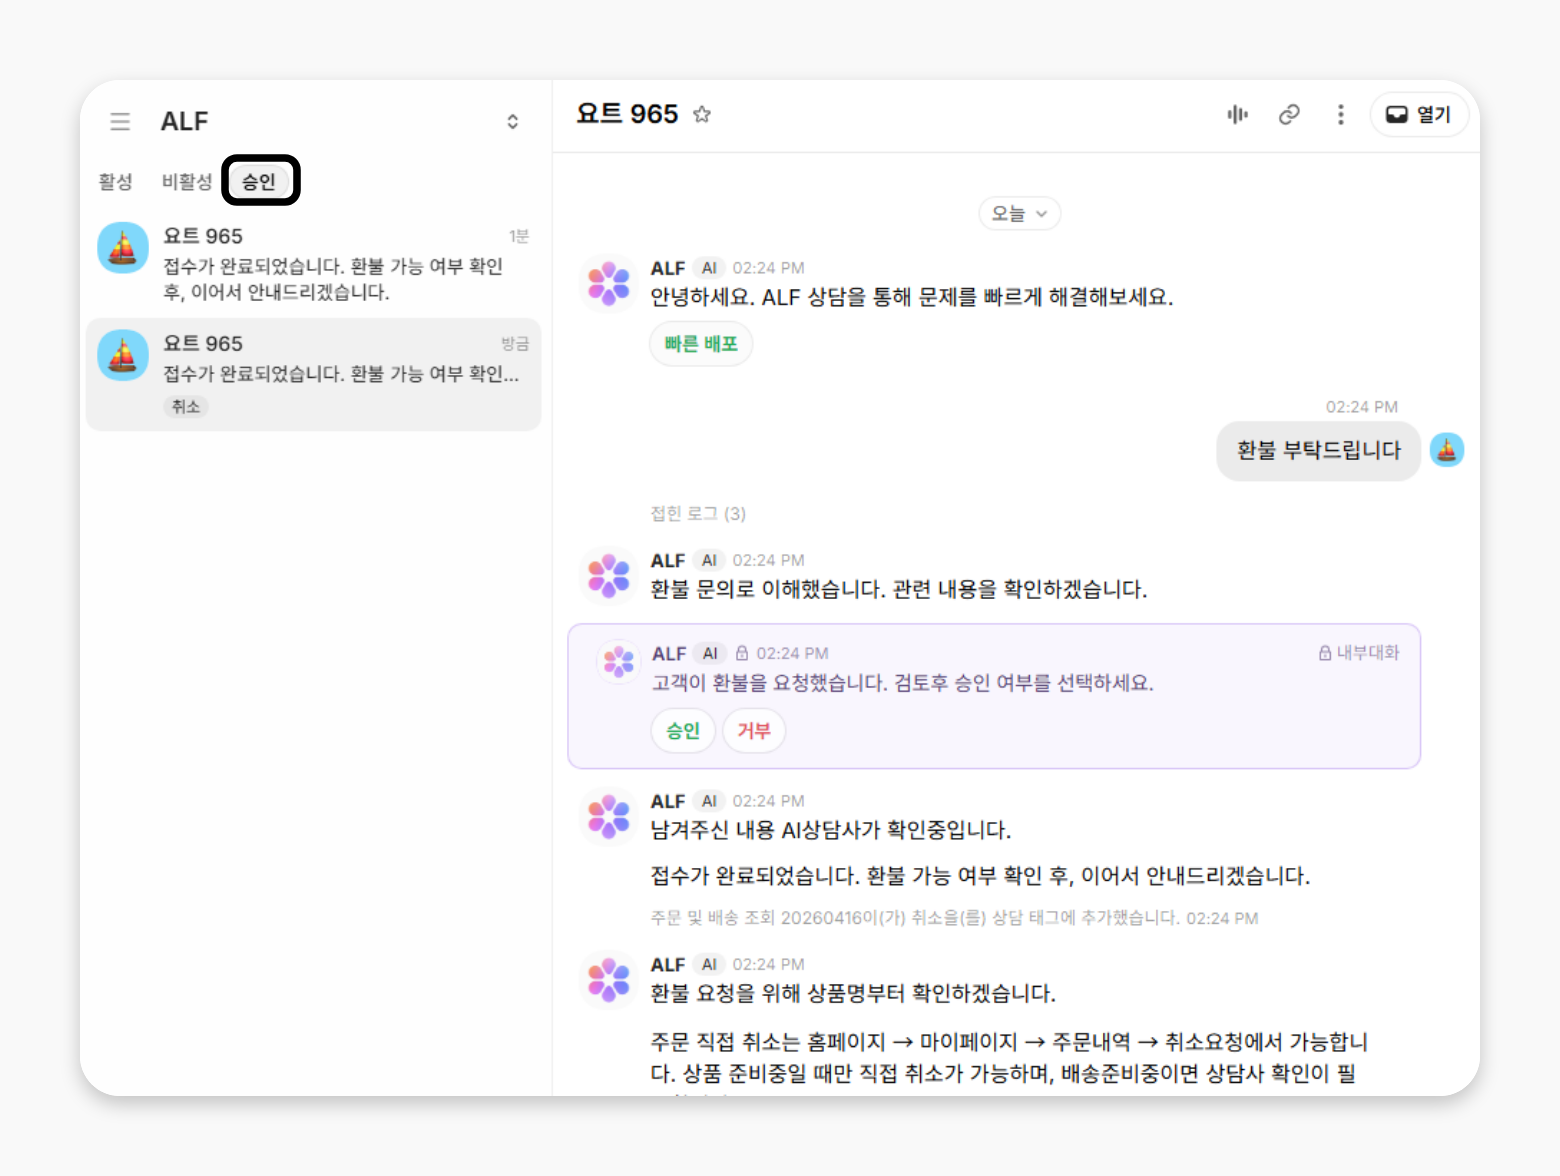
Task: Click the ALF flower avatar on greeting message
Action: tap(609, 283)
